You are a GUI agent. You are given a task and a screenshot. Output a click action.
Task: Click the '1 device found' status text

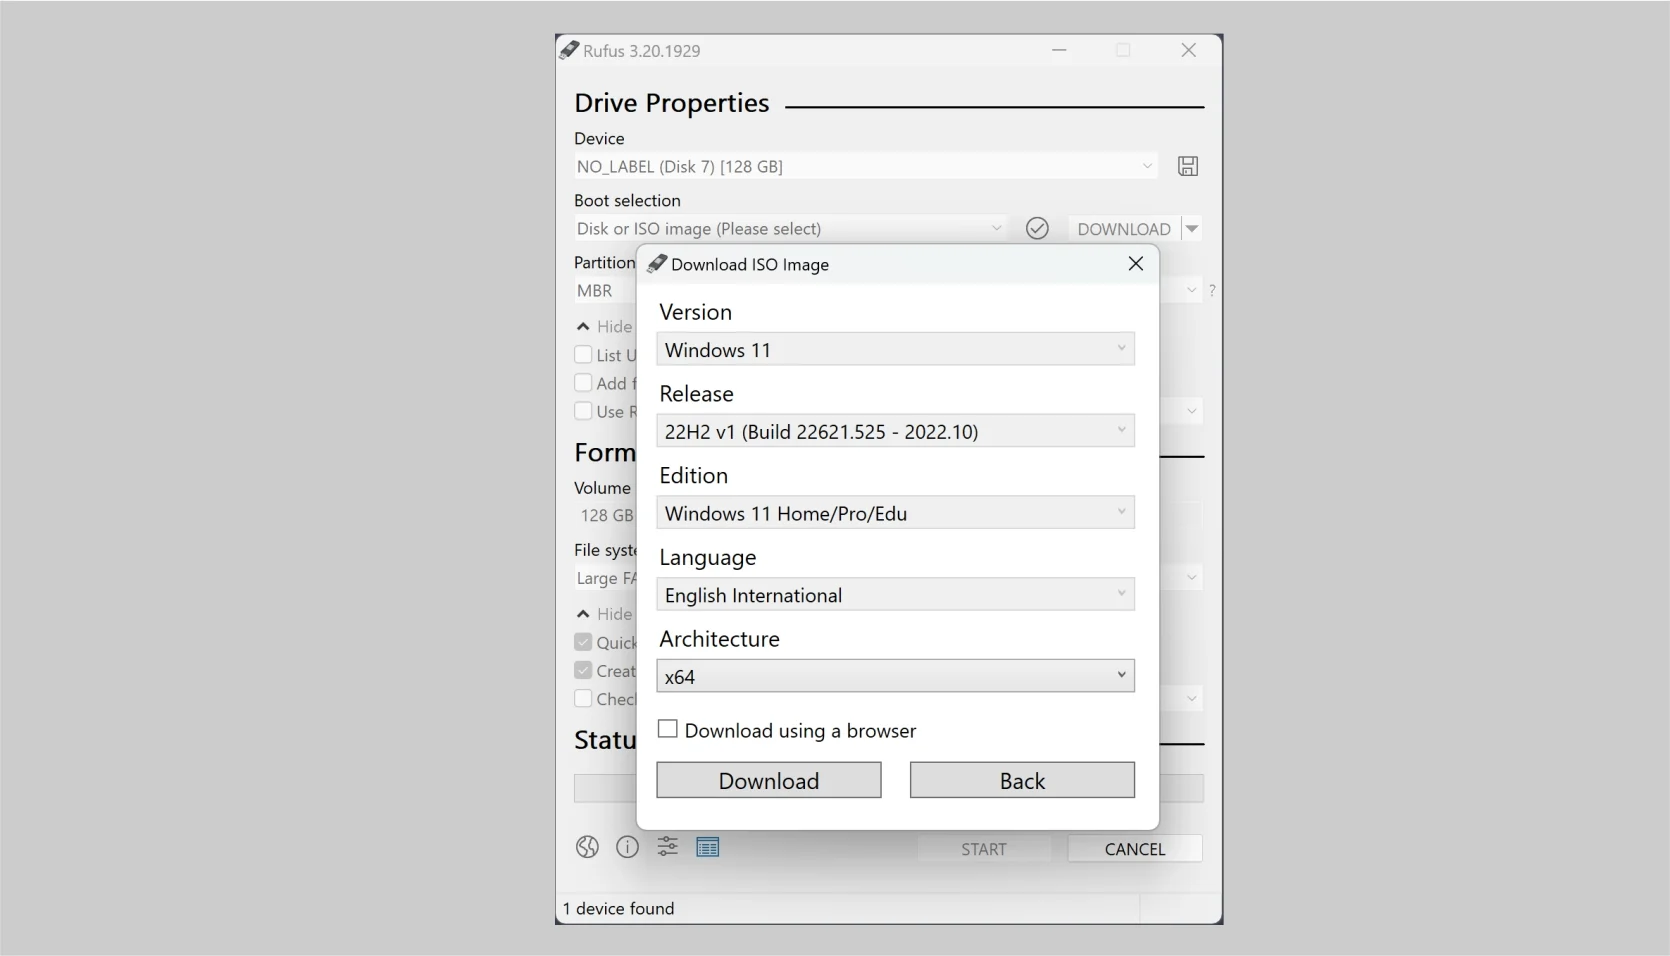619,908
